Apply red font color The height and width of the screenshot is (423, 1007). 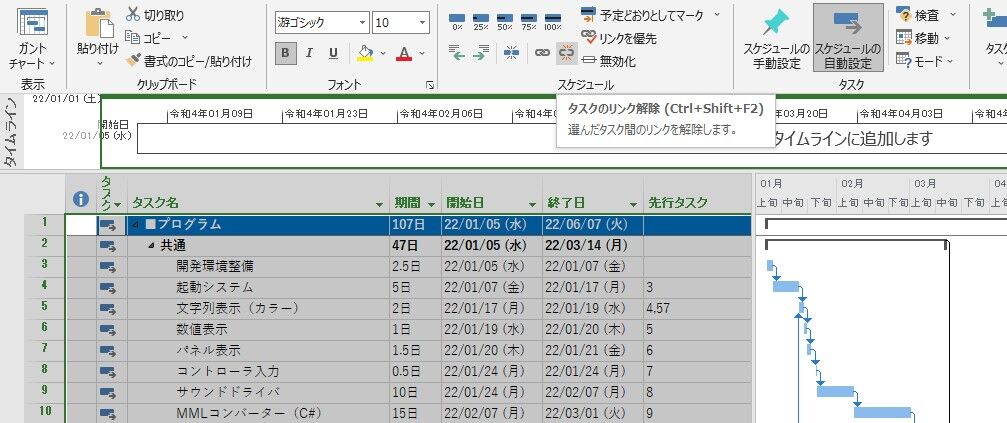[404, 53]
